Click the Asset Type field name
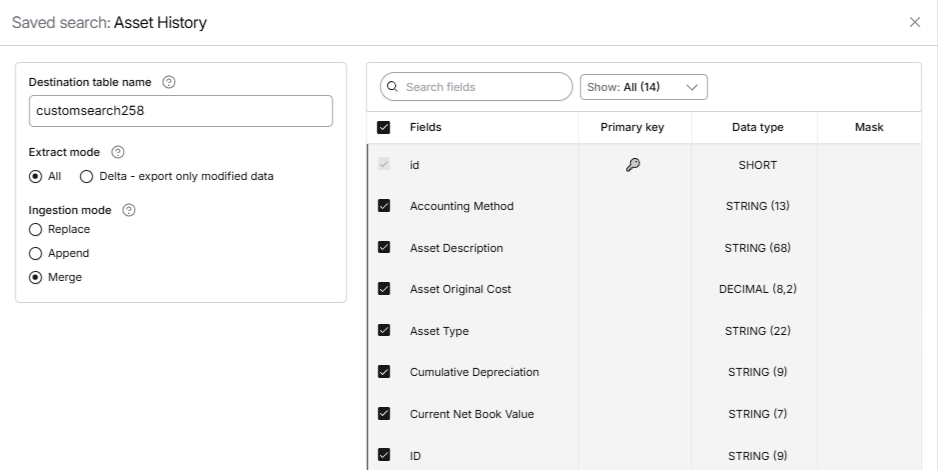 pyautogui.click(x=439, y=331)
